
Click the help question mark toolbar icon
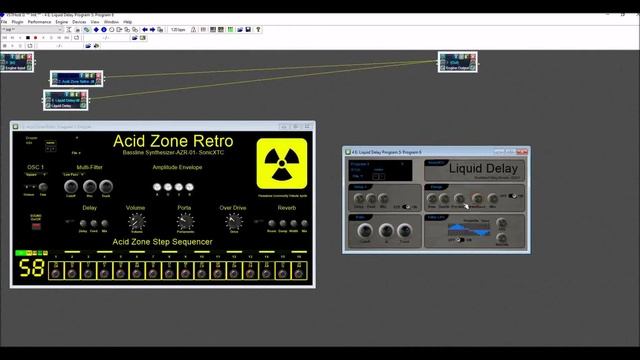pos(258,30)
